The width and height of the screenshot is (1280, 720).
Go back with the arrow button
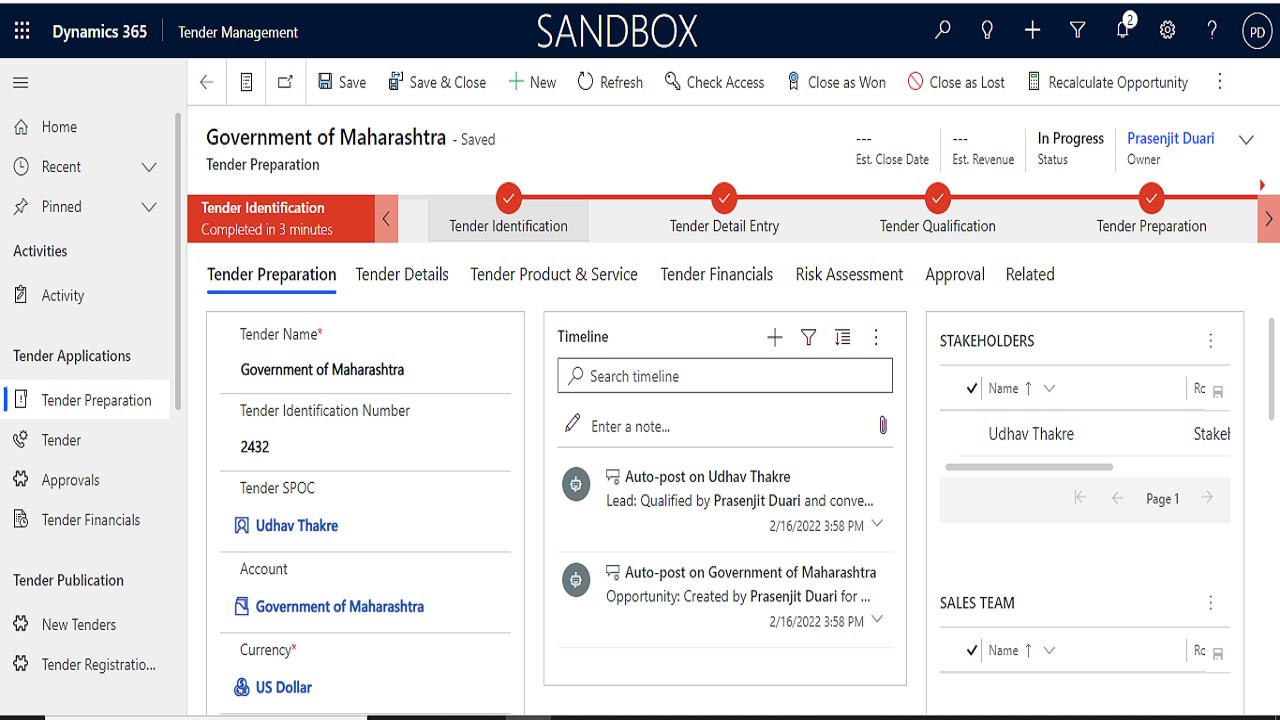point(207,82)
